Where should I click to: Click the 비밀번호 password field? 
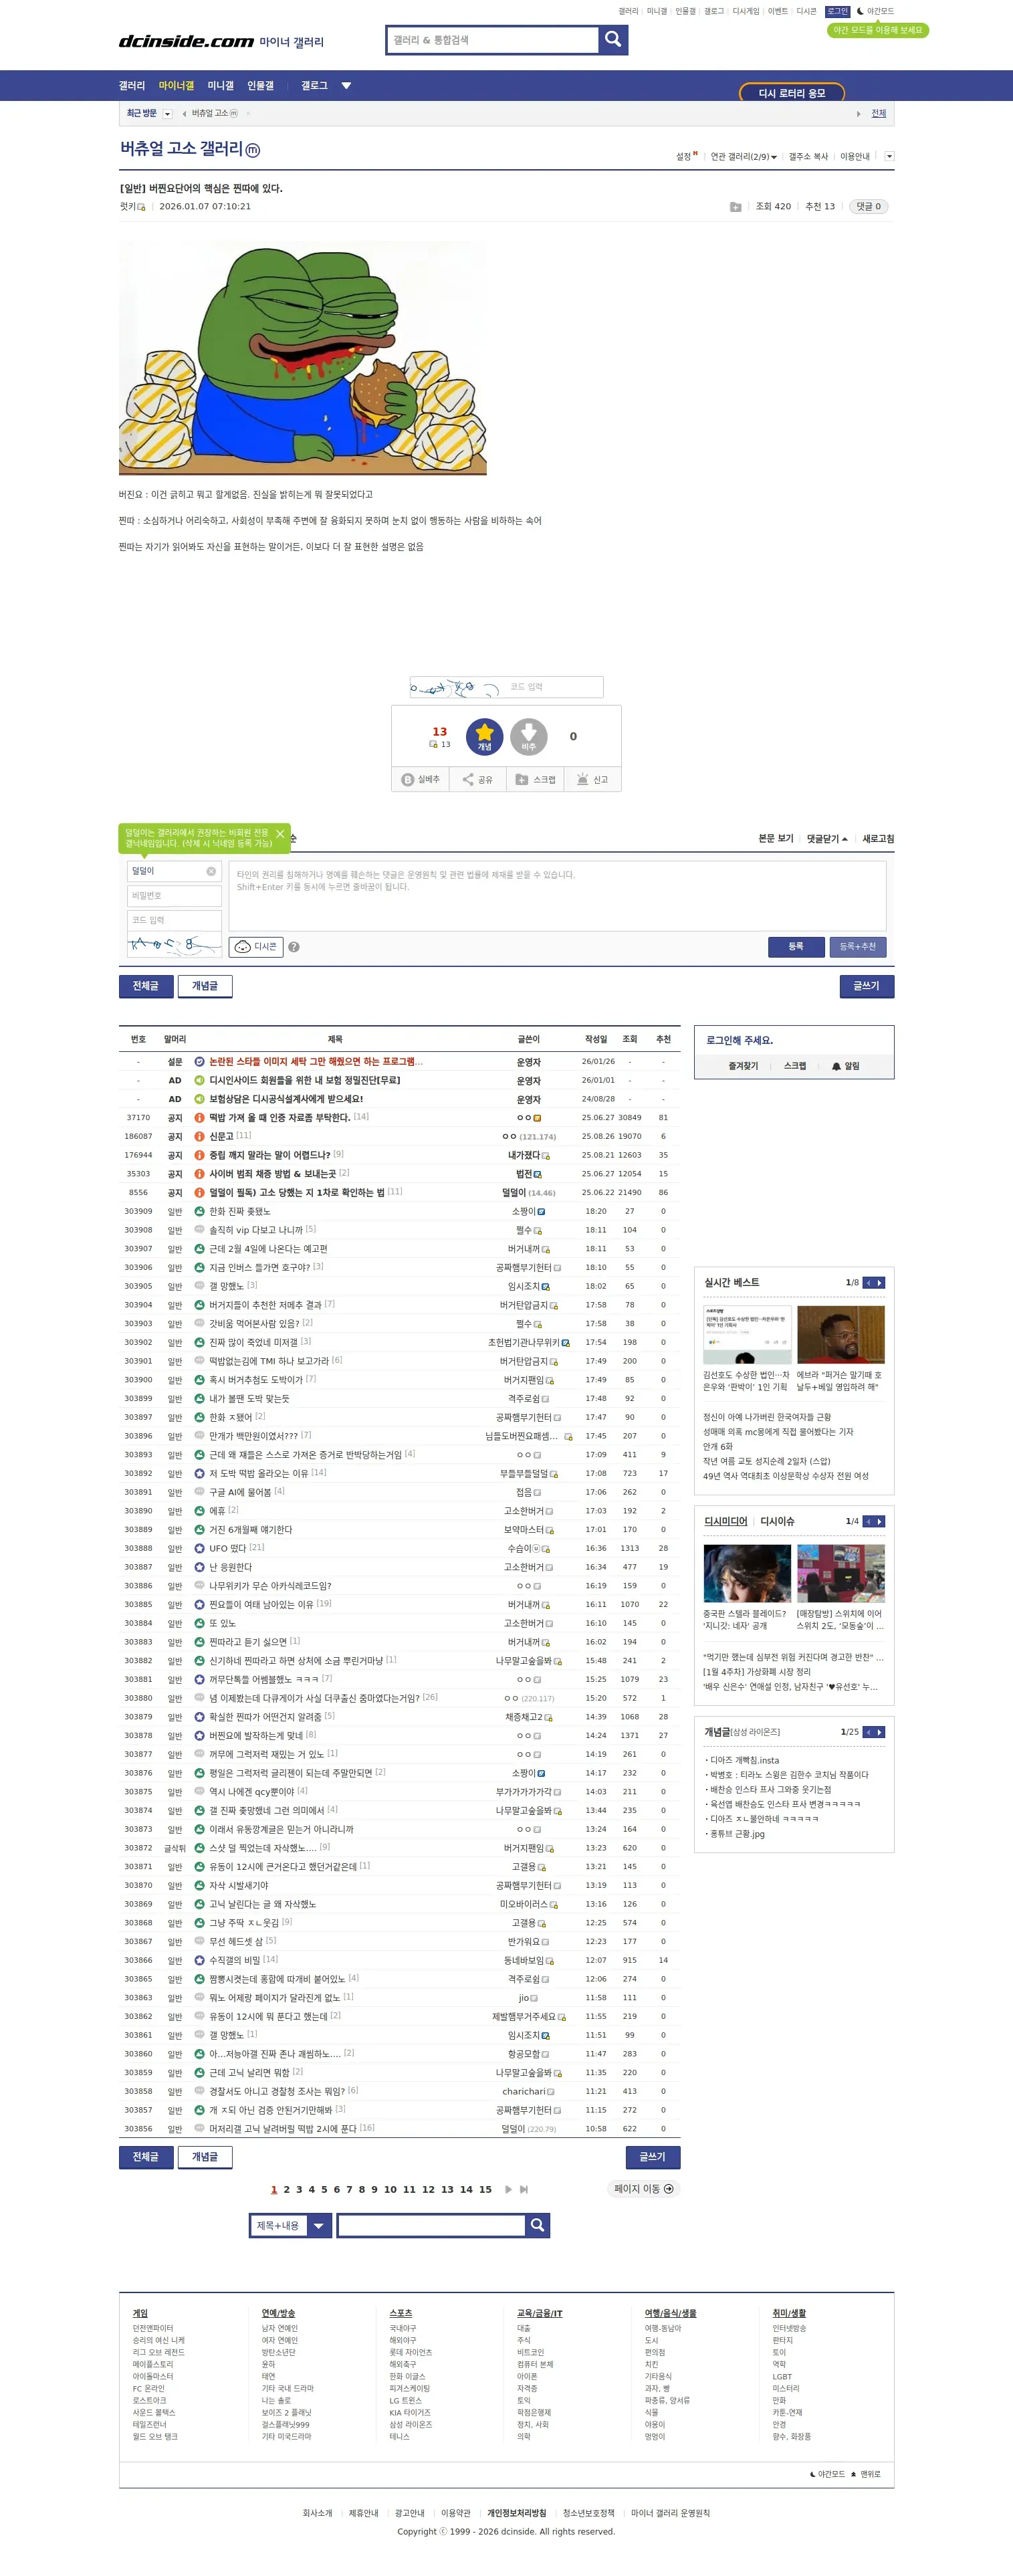(174, 896)
